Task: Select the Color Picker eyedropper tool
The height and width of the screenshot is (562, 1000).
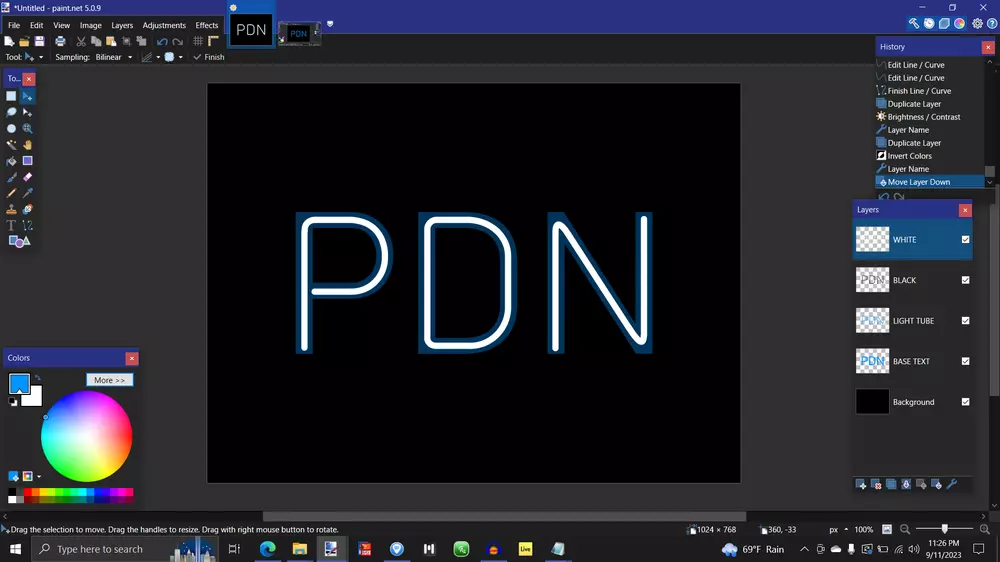Action: click(x=27, y=193)
